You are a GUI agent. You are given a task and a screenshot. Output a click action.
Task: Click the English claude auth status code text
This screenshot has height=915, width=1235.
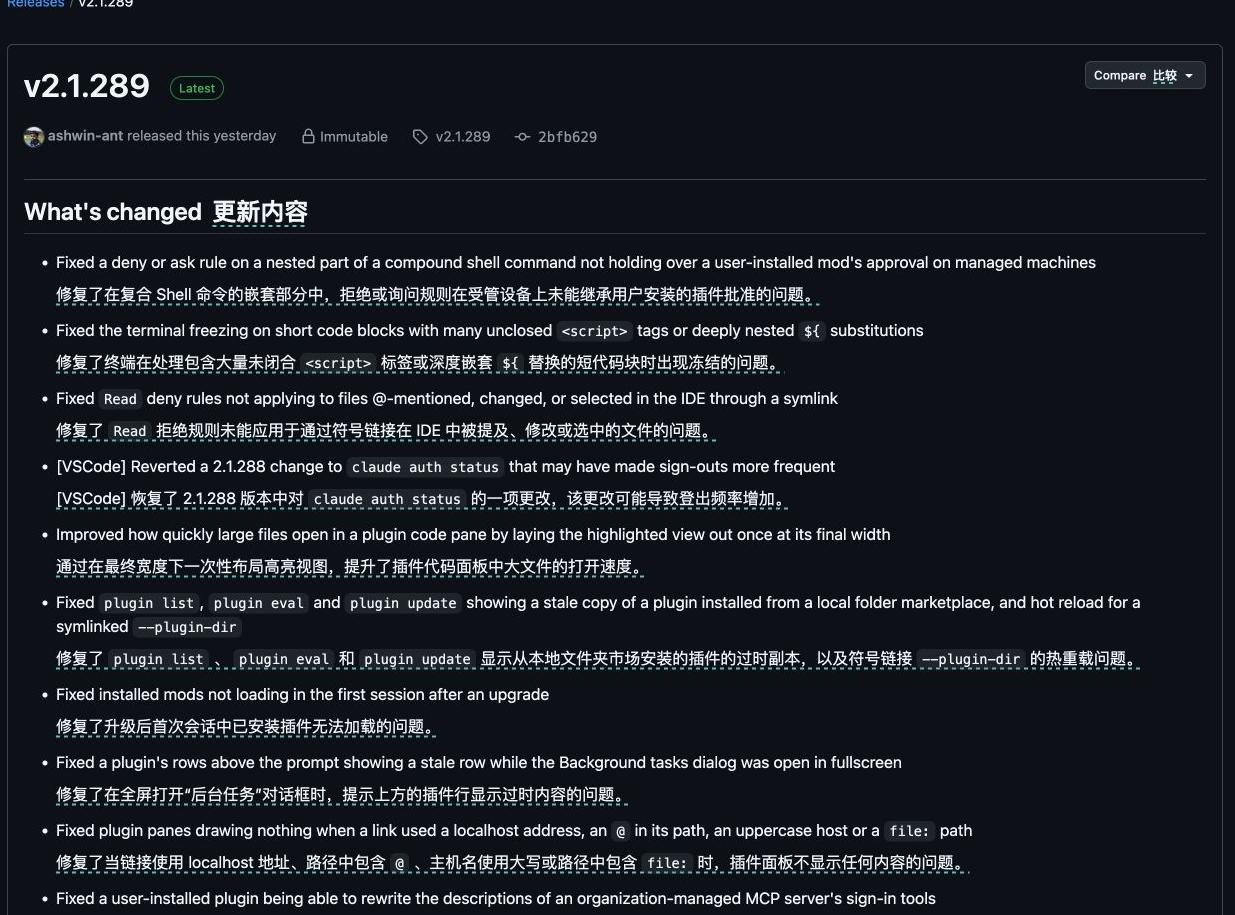pos(425,467)
